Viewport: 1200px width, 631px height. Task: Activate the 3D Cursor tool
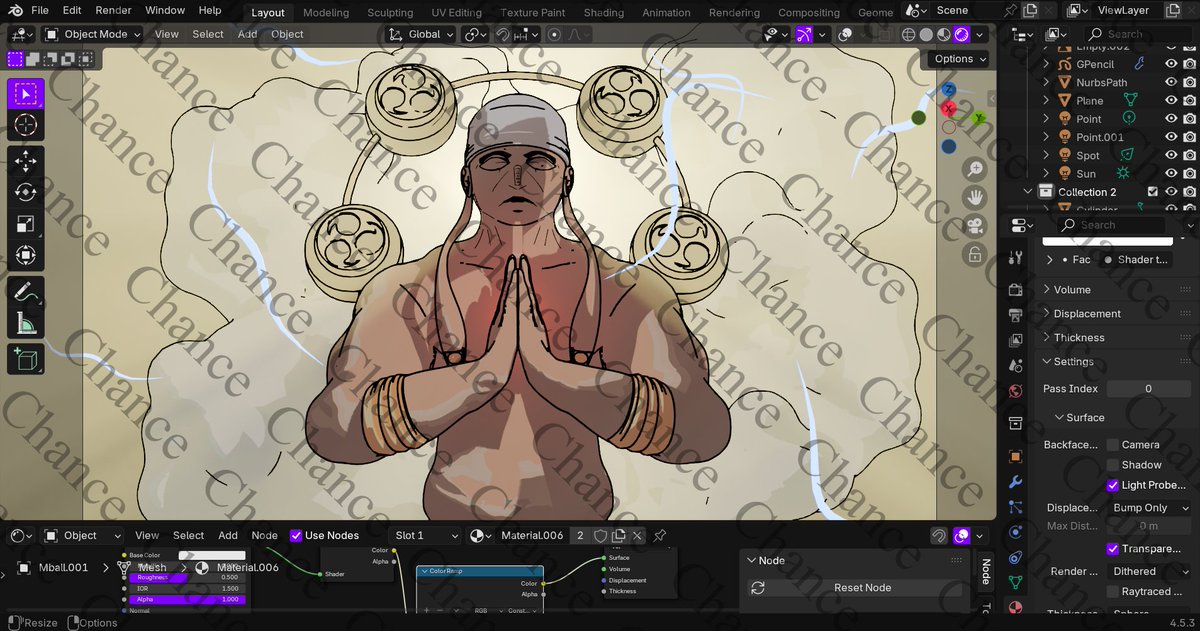26,126
